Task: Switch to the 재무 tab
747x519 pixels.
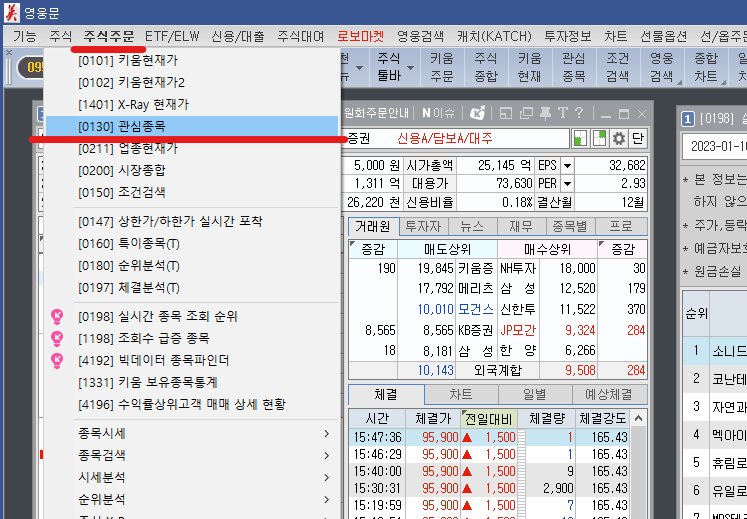Action: (521, 226)
